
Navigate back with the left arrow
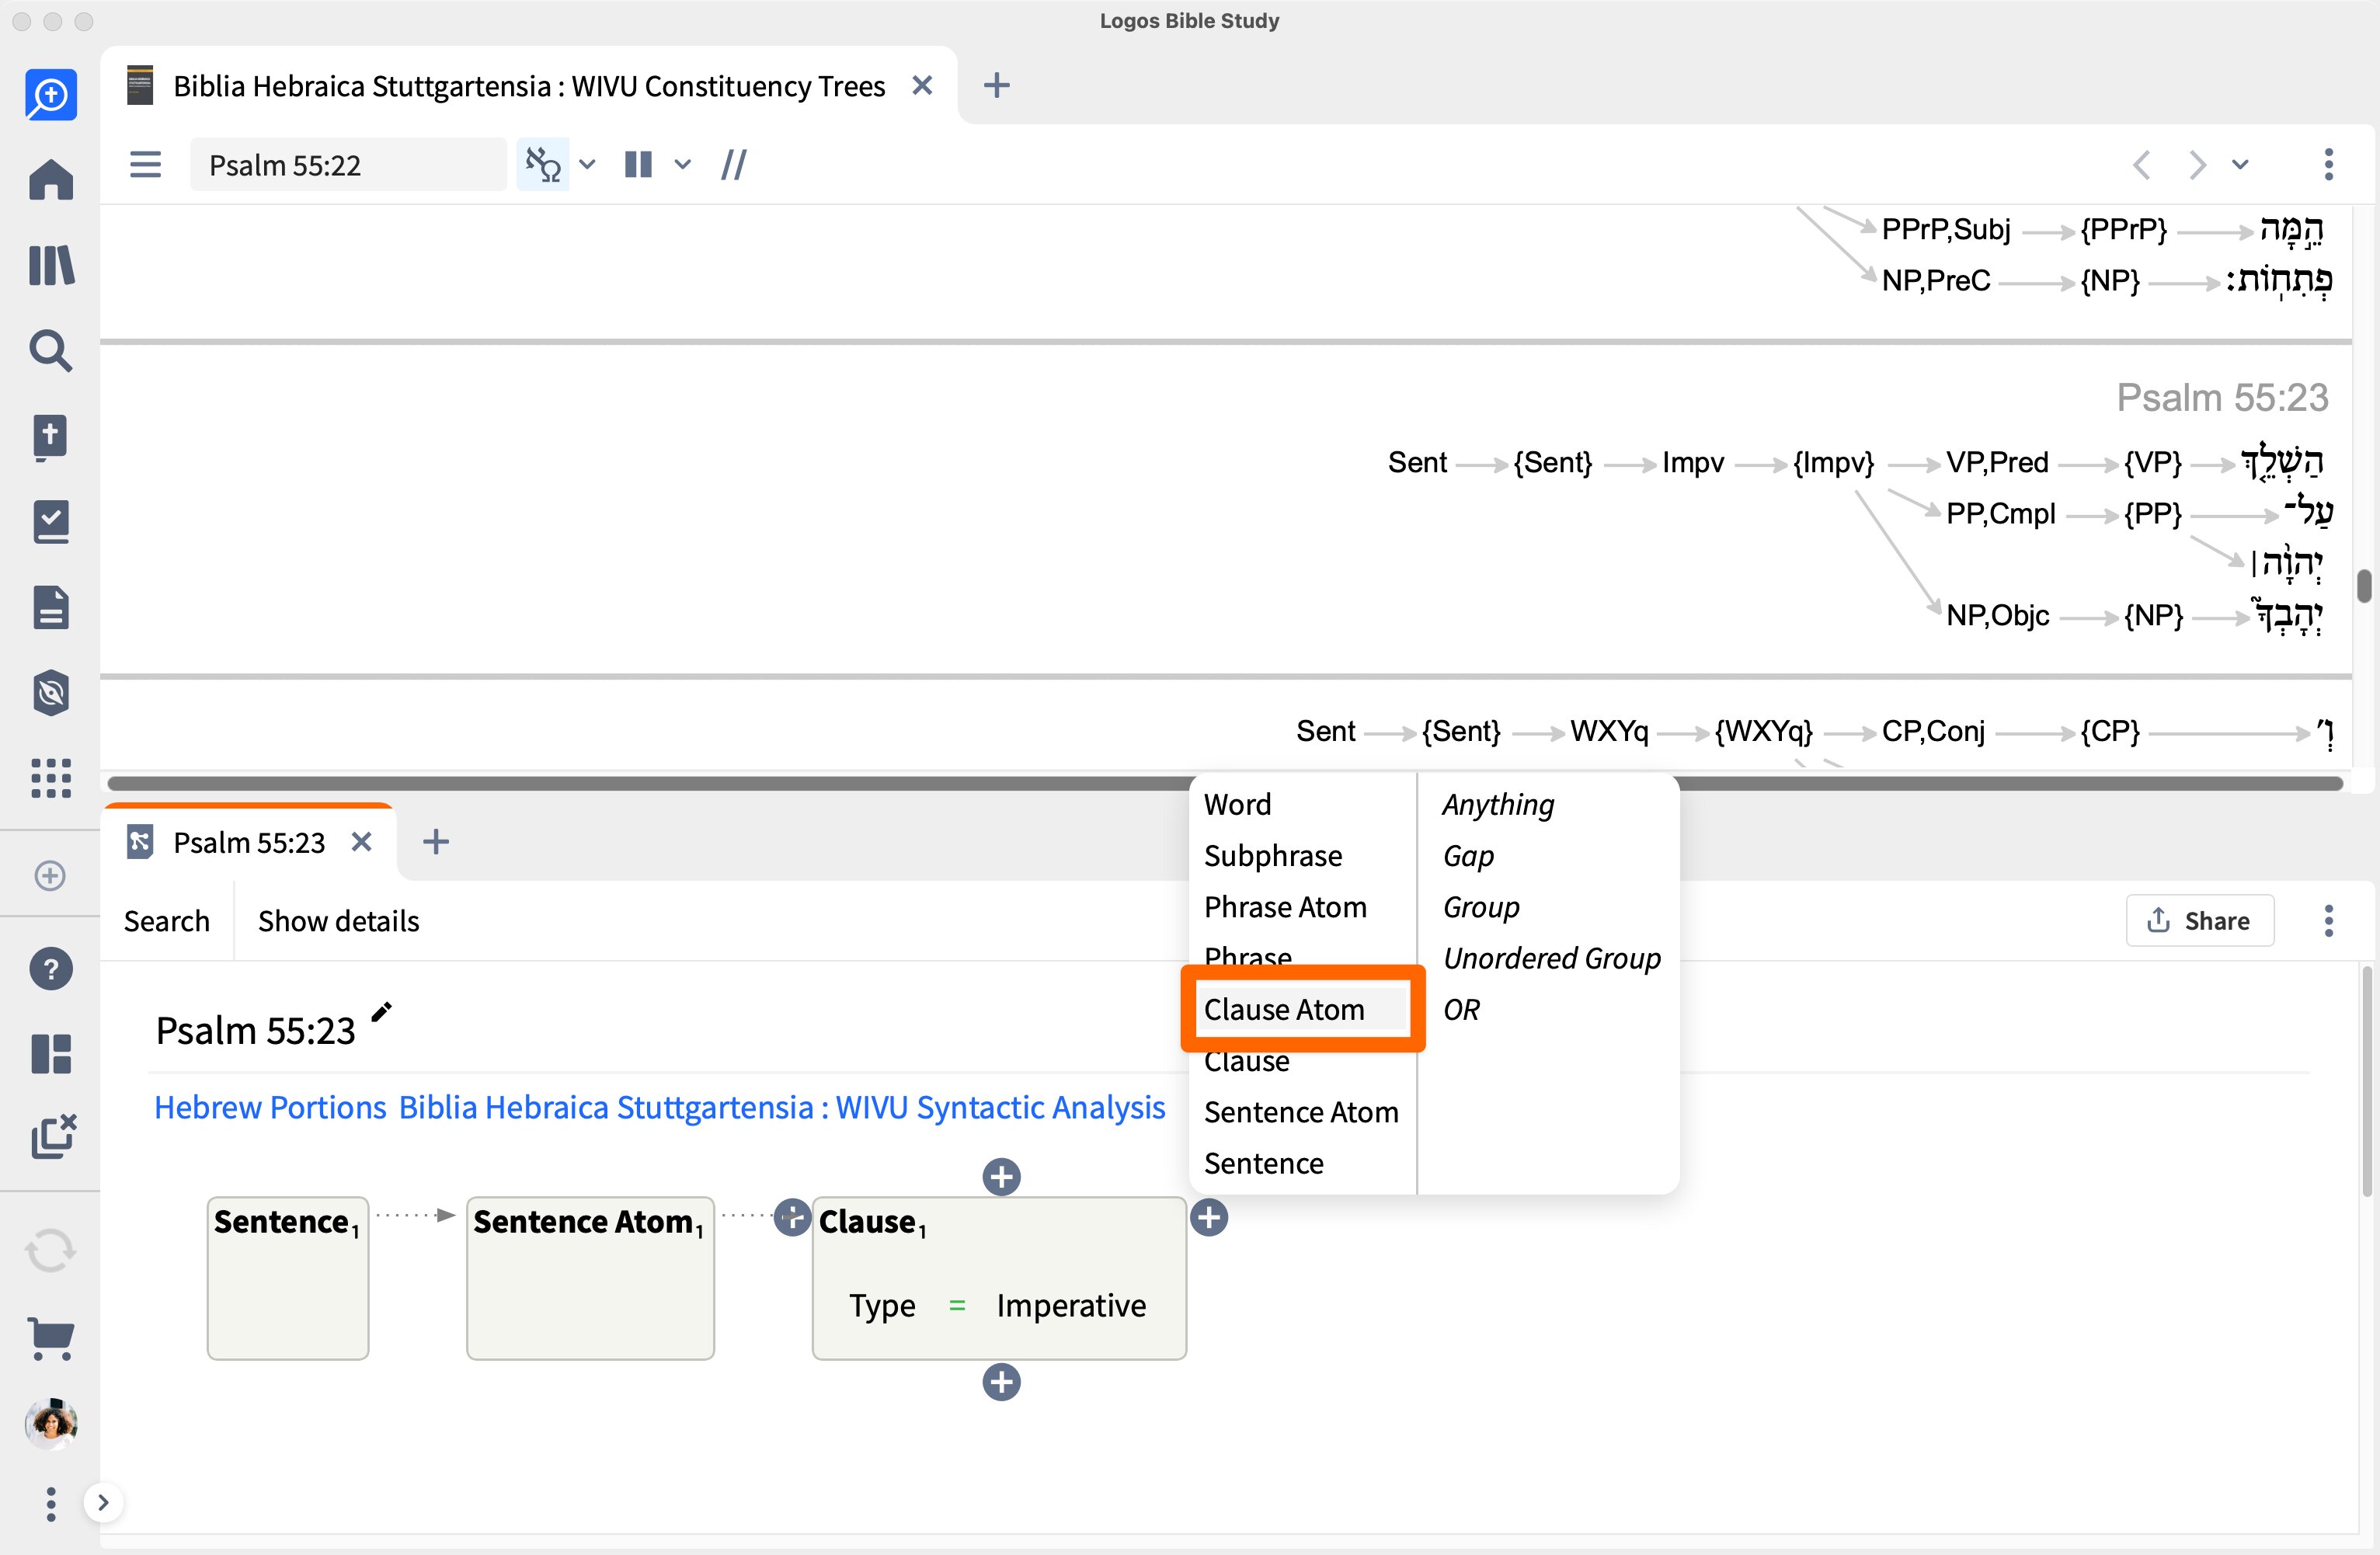coord(2141,164)
